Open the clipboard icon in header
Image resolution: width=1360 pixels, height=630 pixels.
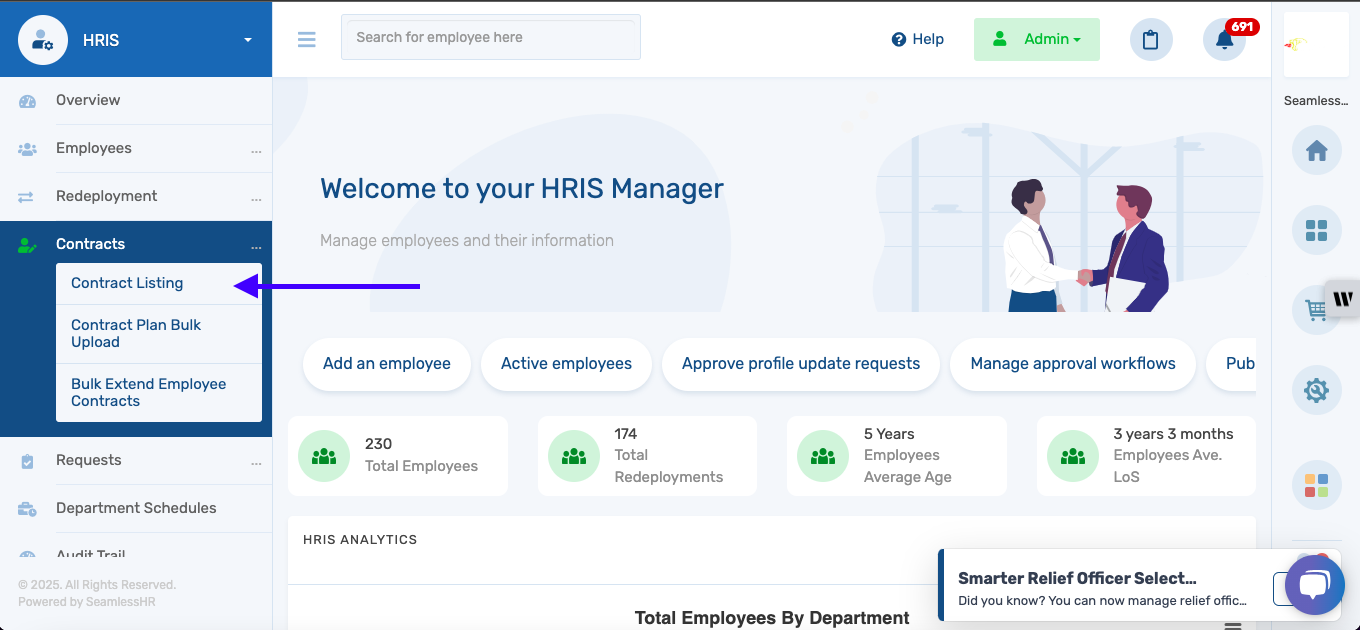point(1151,40)
